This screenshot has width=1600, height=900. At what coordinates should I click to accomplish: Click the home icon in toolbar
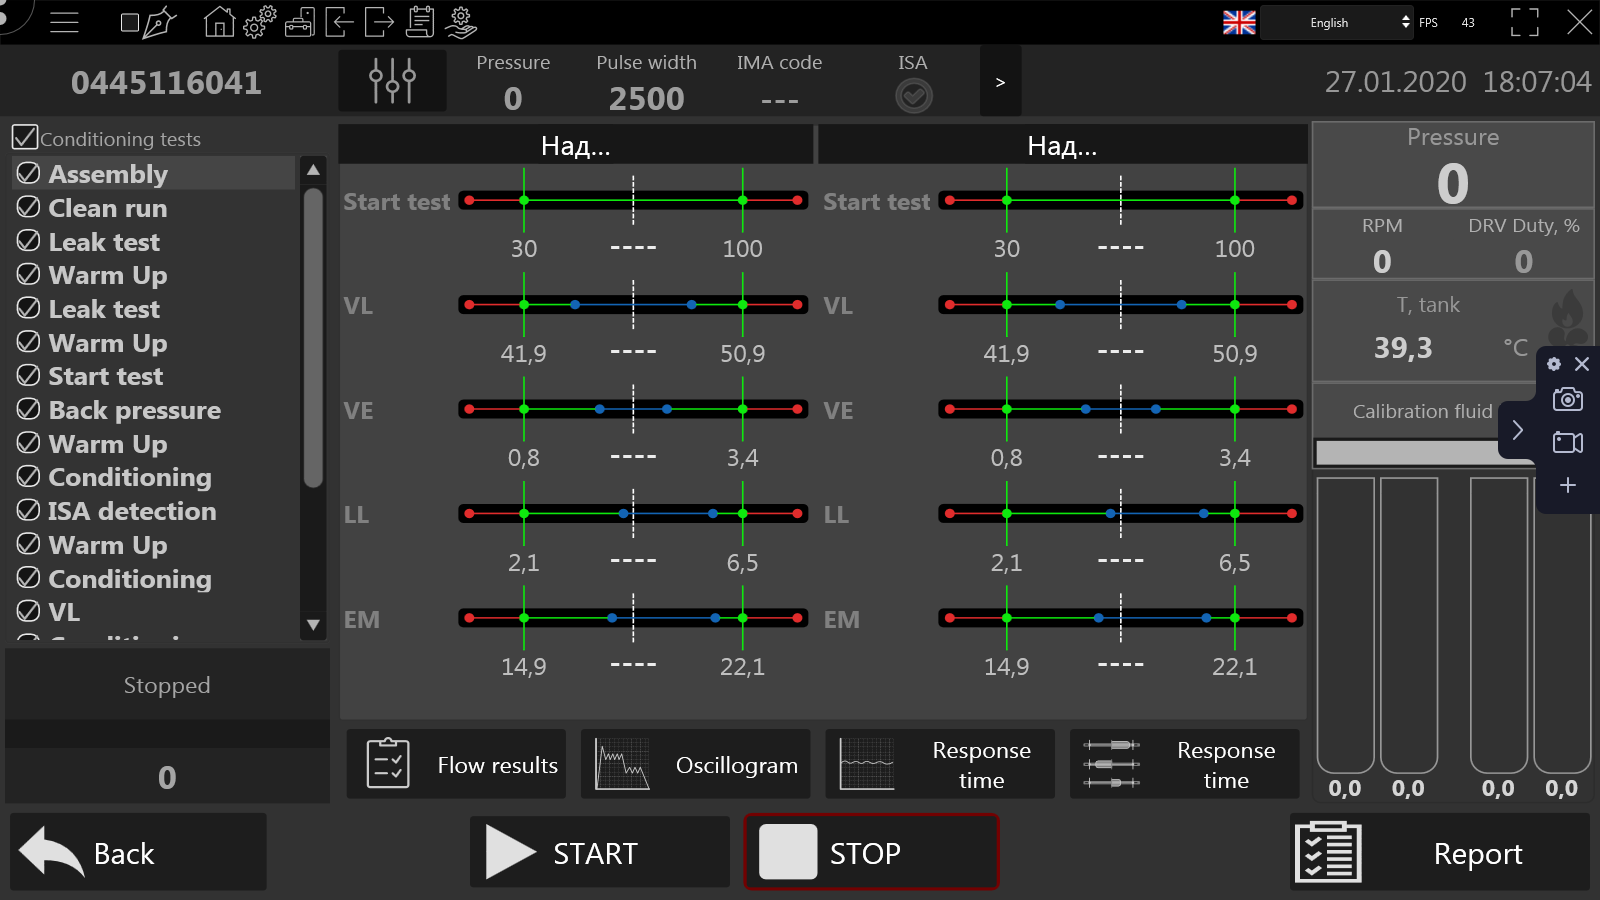click(219, 22)
